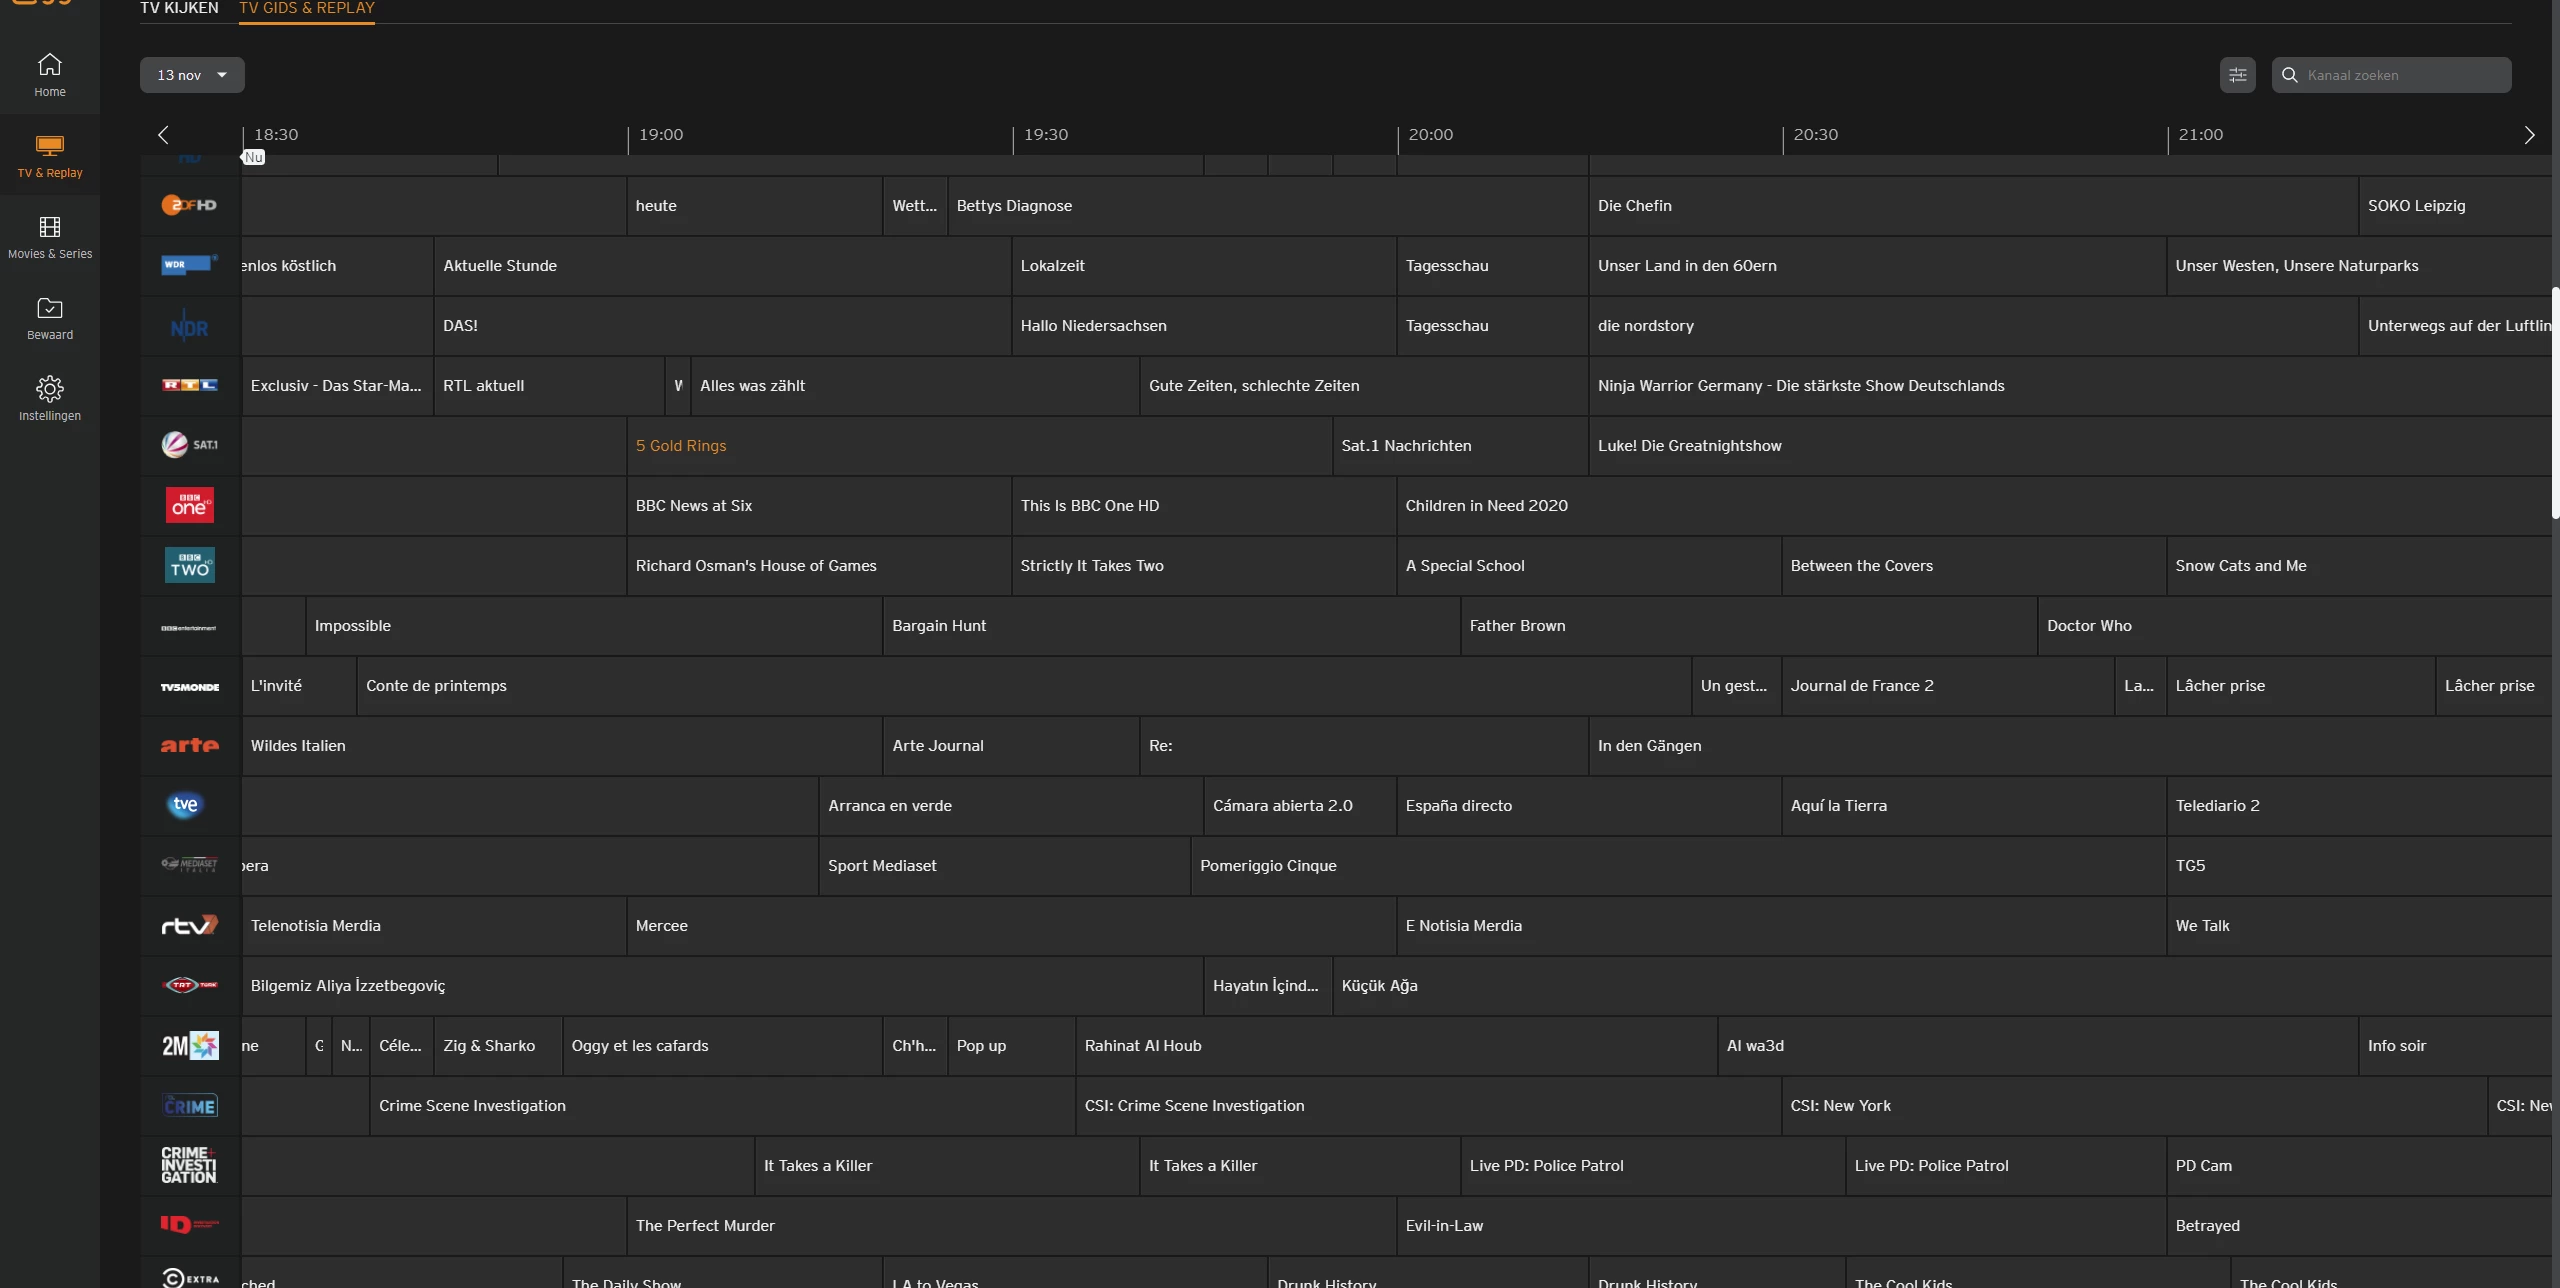Switch to the TV KIJKEN tab
The width and height of the screenshot is (2560, 1288).
(179, 9)
